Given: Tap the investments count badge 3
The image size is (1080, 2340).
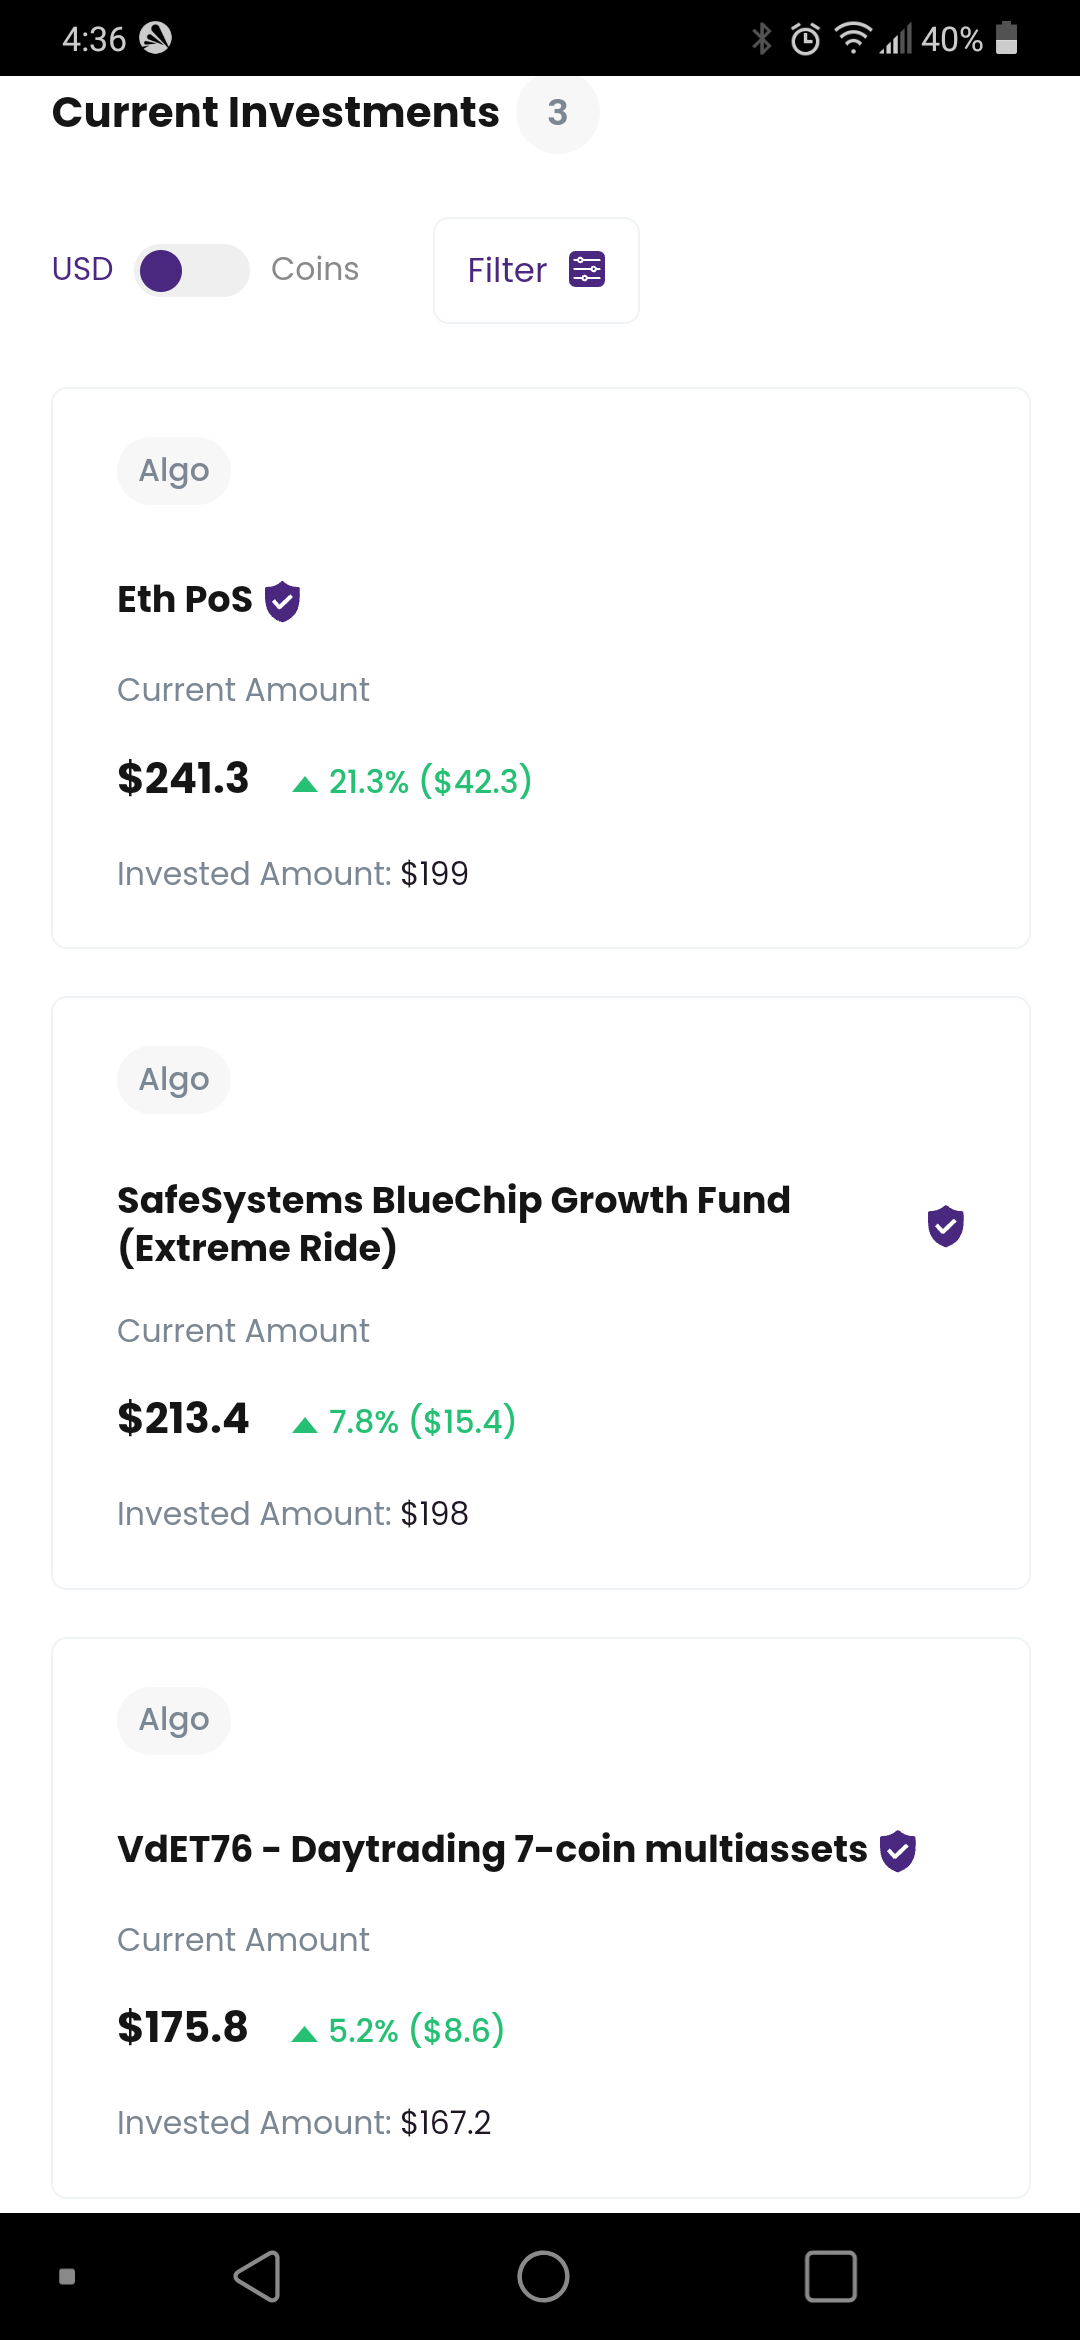Looking at the screenshot, I should tap(557, 112).
